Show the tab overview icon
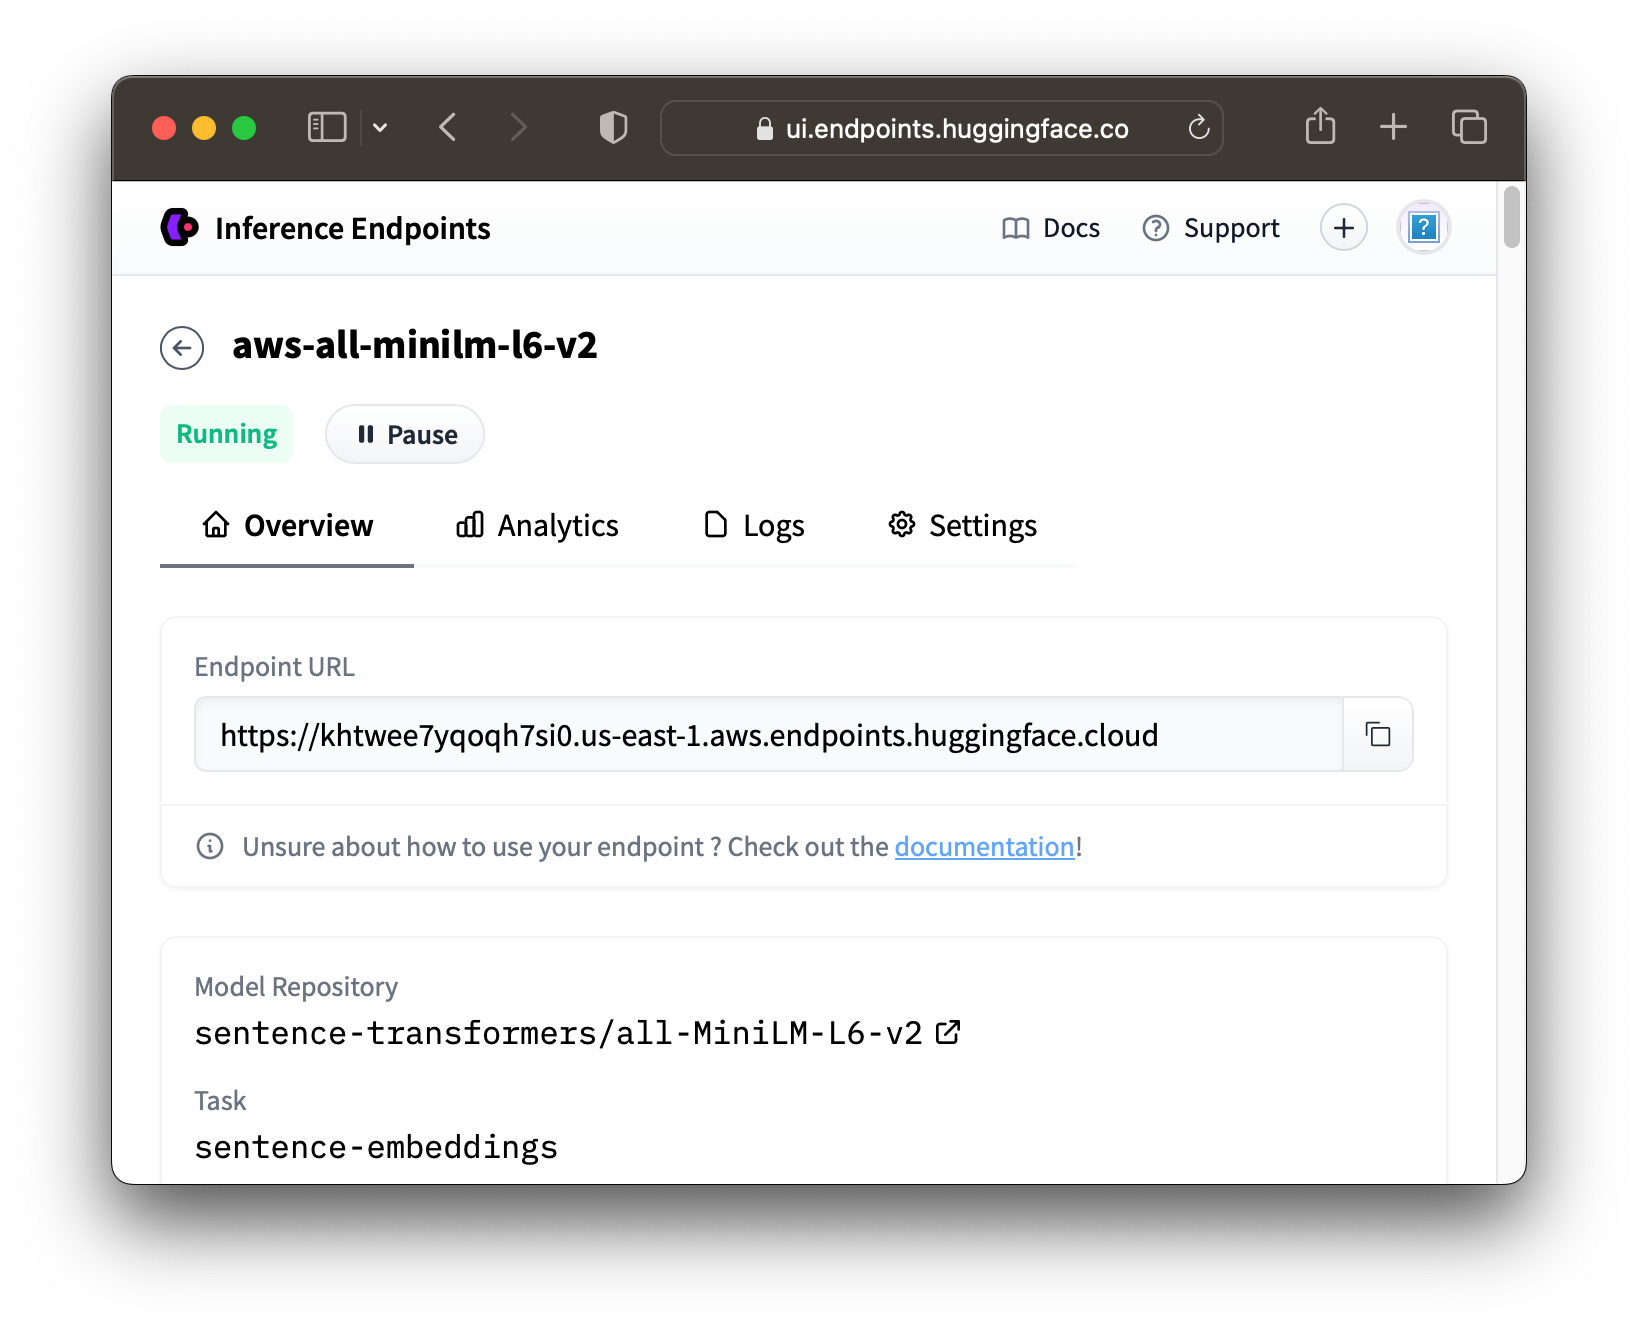 pyautogui.click(x=1469, y=127)
